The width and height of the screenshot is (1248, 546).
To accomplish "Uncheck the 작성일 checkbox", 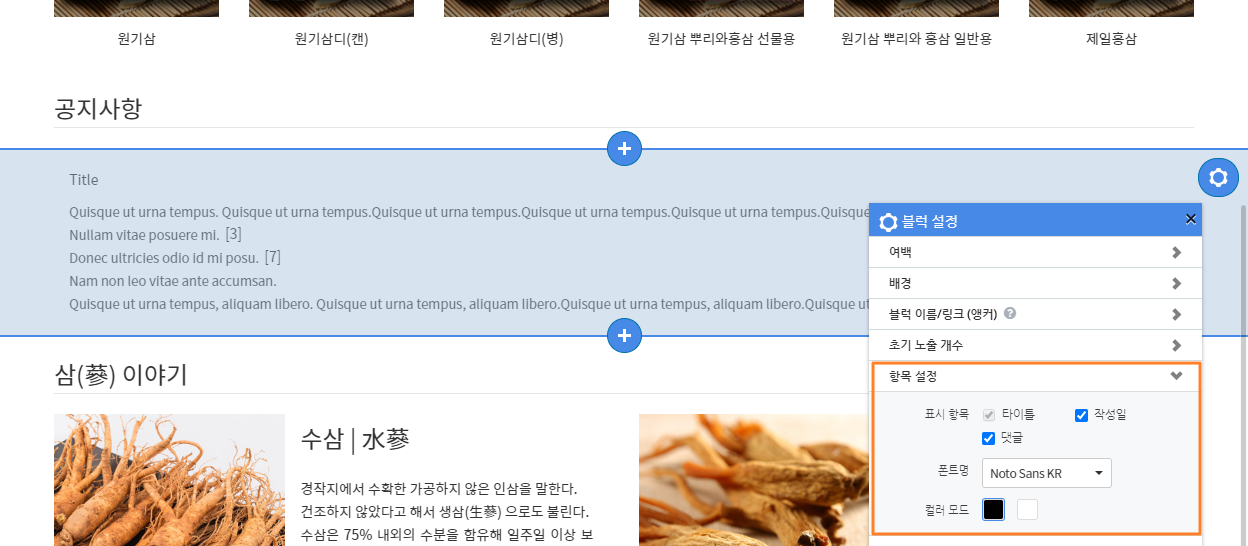I will click(1081, 415).
